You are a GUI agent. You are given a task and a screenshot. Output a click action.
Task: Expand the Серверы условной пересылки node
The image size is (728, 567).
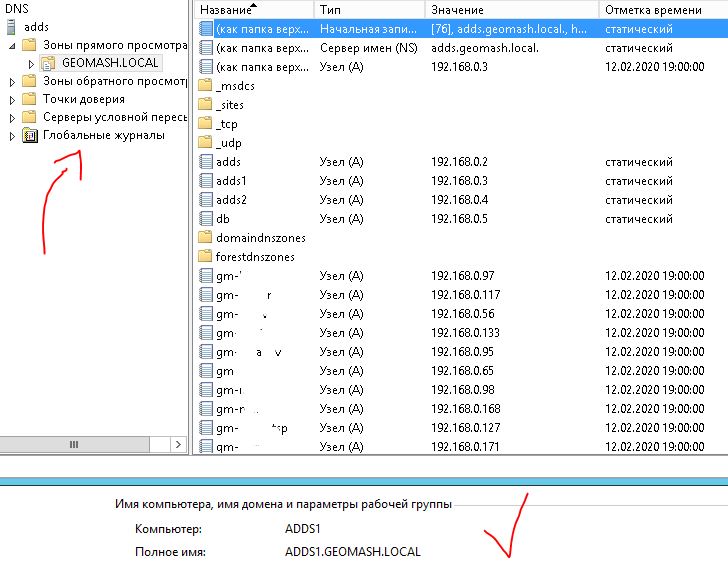point(13,118)
